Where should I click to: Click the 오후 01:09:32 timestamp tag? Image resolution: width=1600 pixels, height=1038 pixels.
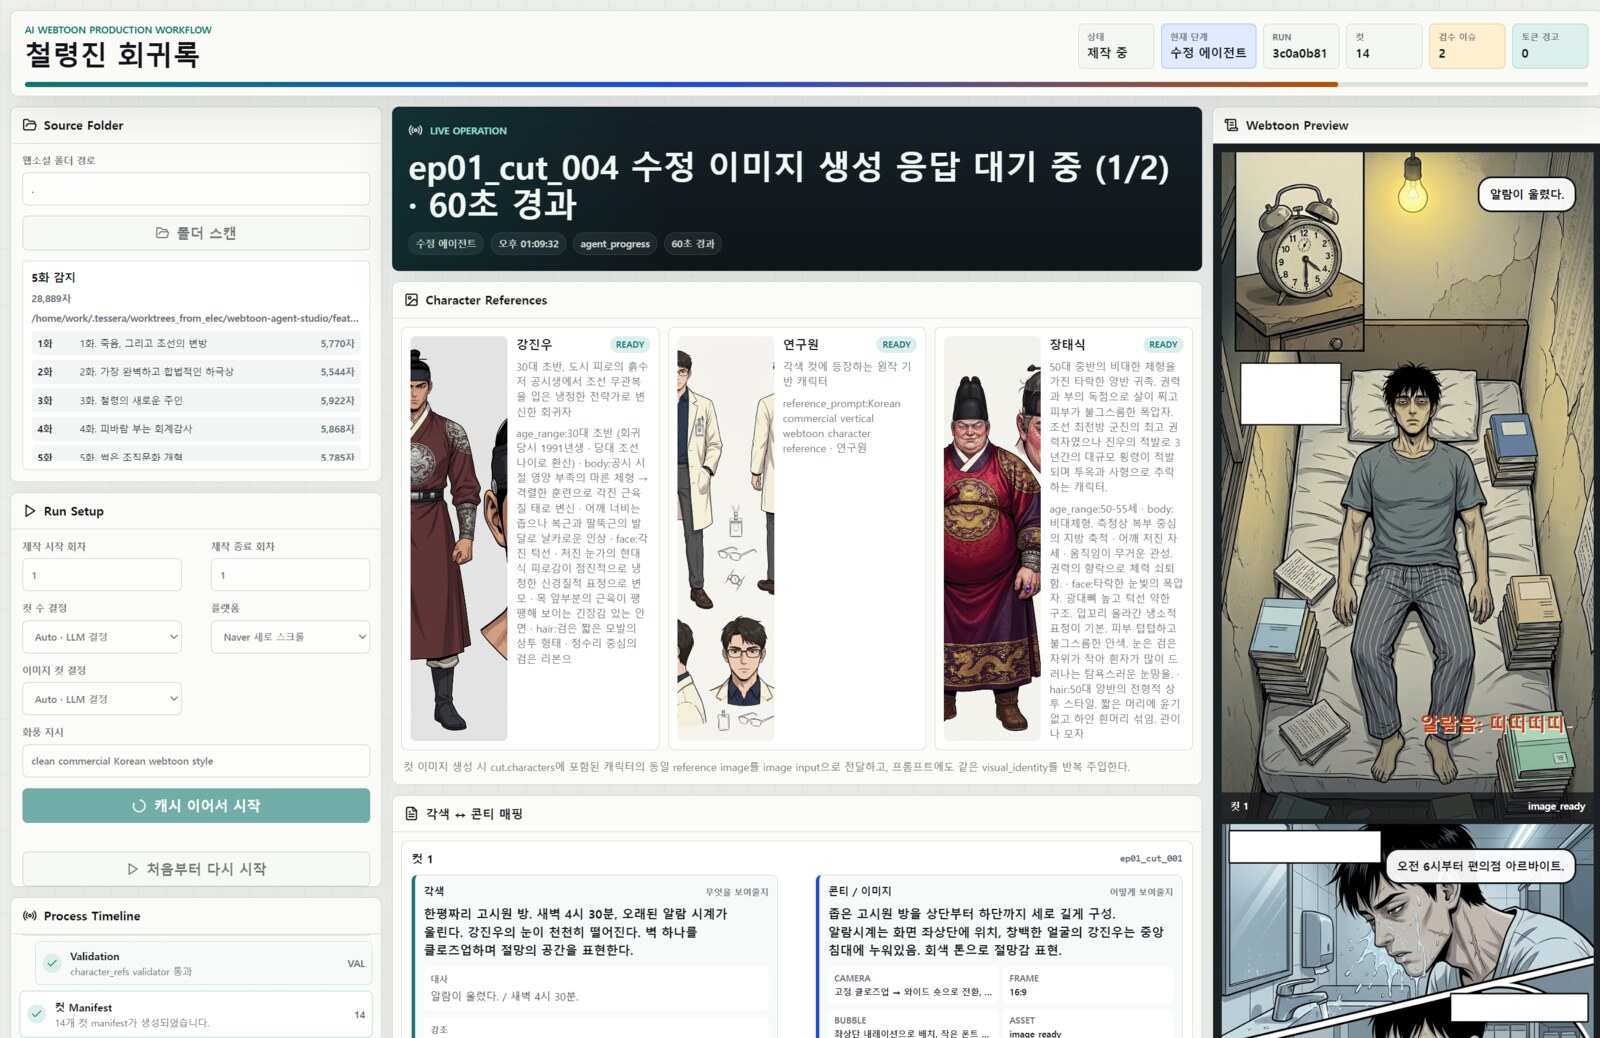click(529, 244)
